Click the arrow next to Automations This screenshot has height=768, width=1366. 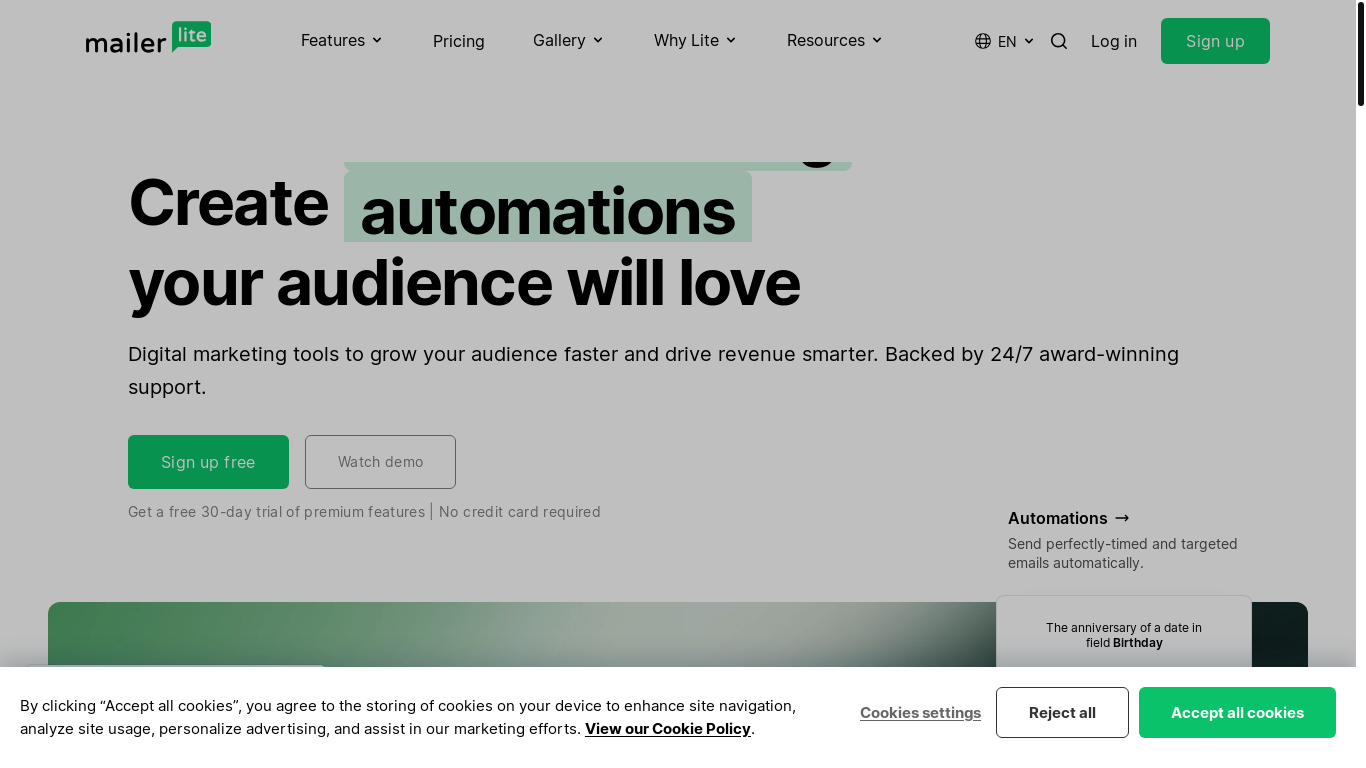[1122, 518]
